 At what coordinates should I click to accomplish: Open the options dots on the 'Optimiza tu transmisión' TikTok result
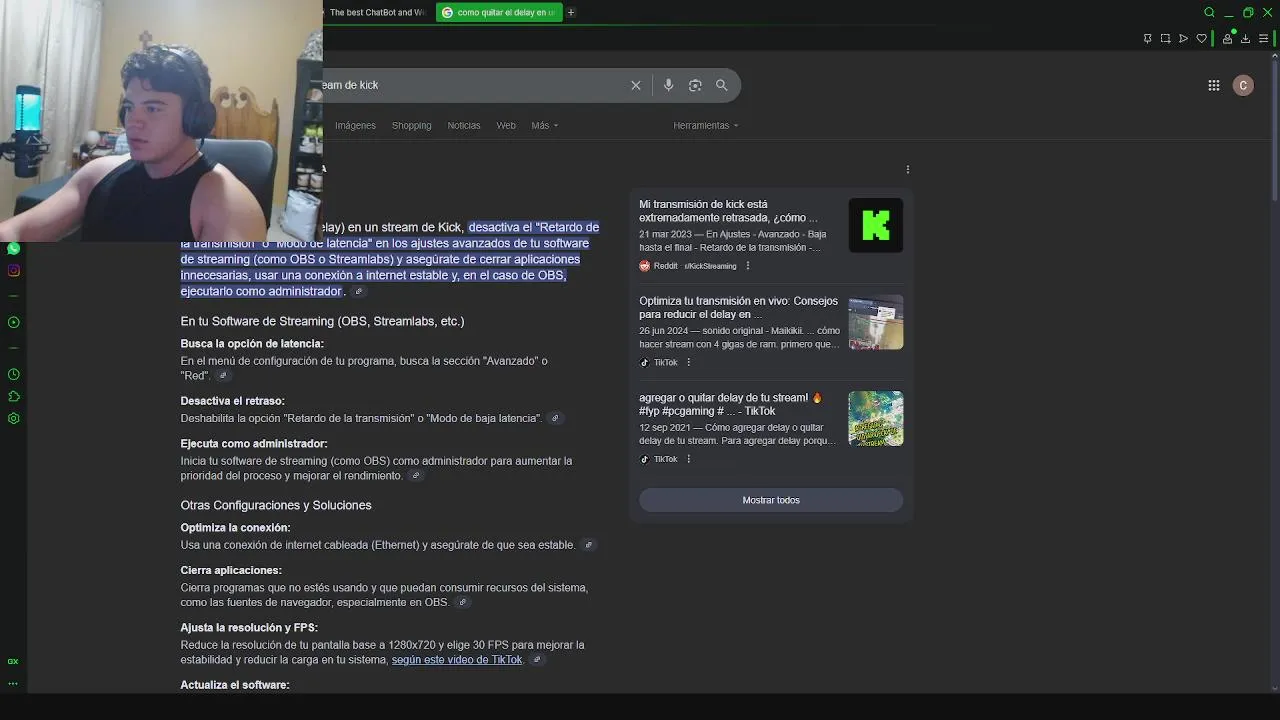pyautogui.click(x=688, y=362)
